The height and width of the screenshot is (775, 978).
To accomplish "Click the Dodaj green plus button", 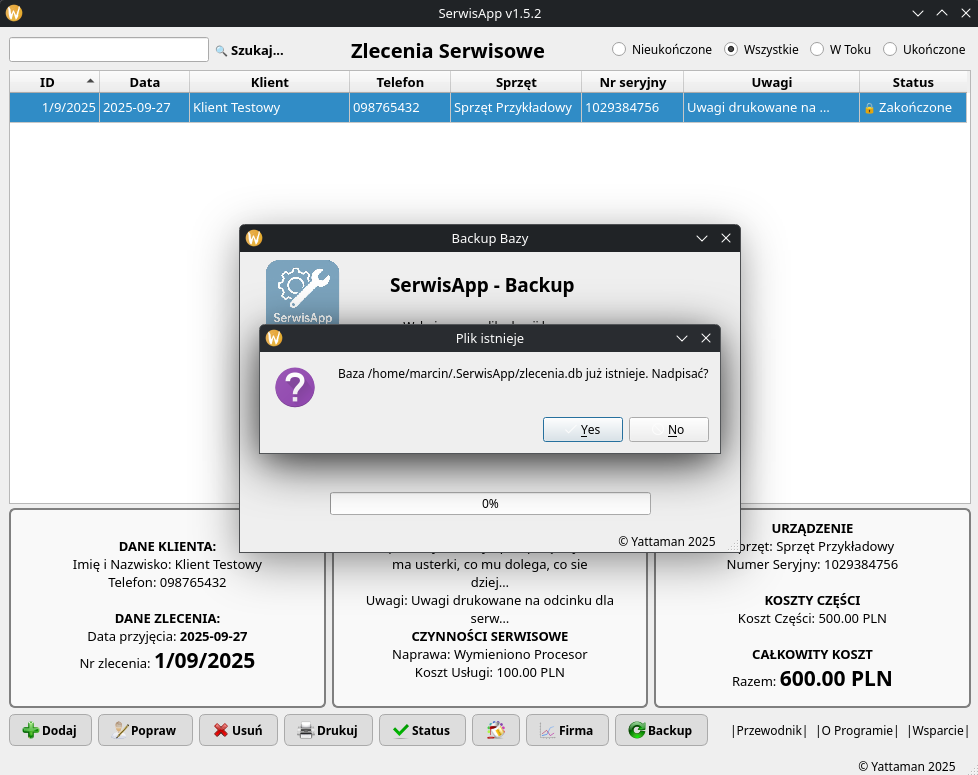I will [x=51, y=730].
